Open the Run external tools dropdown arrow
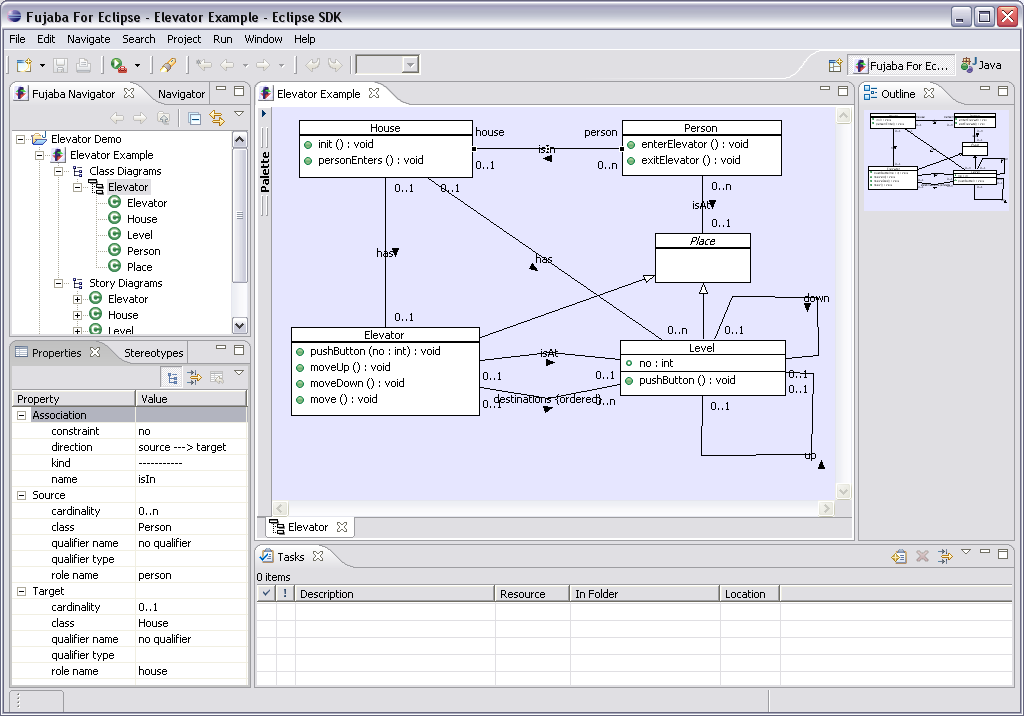 click(x=137, y=65)
